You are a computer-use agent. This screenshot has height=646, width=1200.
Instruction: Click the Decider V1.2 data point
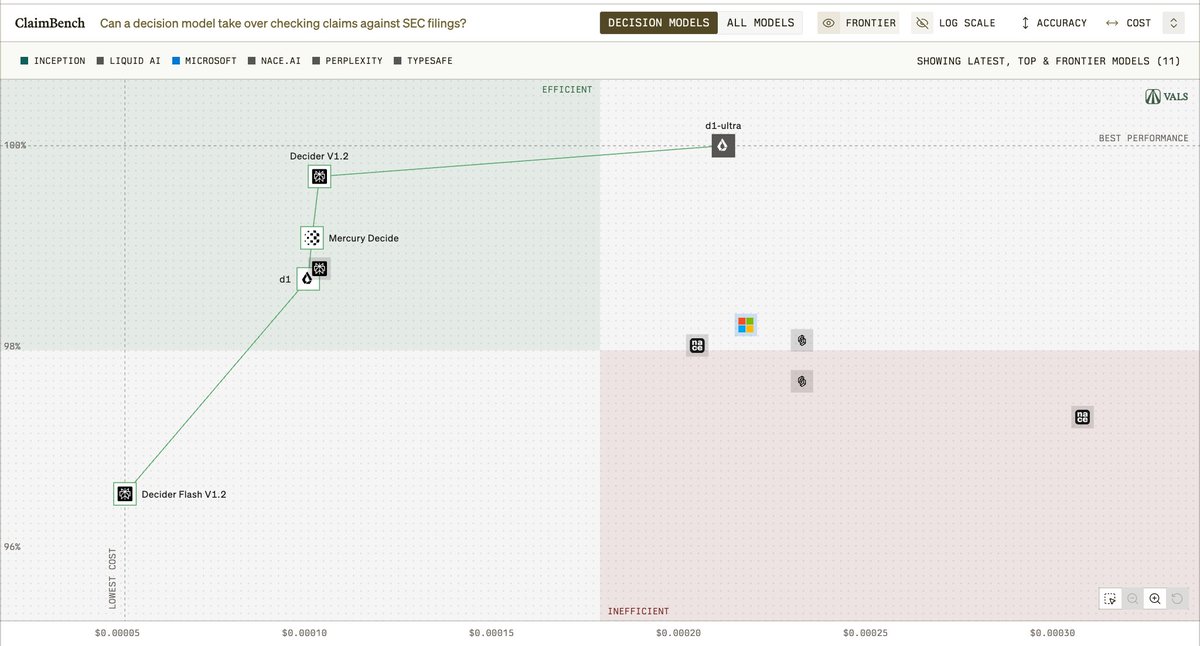[x=320, y=177]
